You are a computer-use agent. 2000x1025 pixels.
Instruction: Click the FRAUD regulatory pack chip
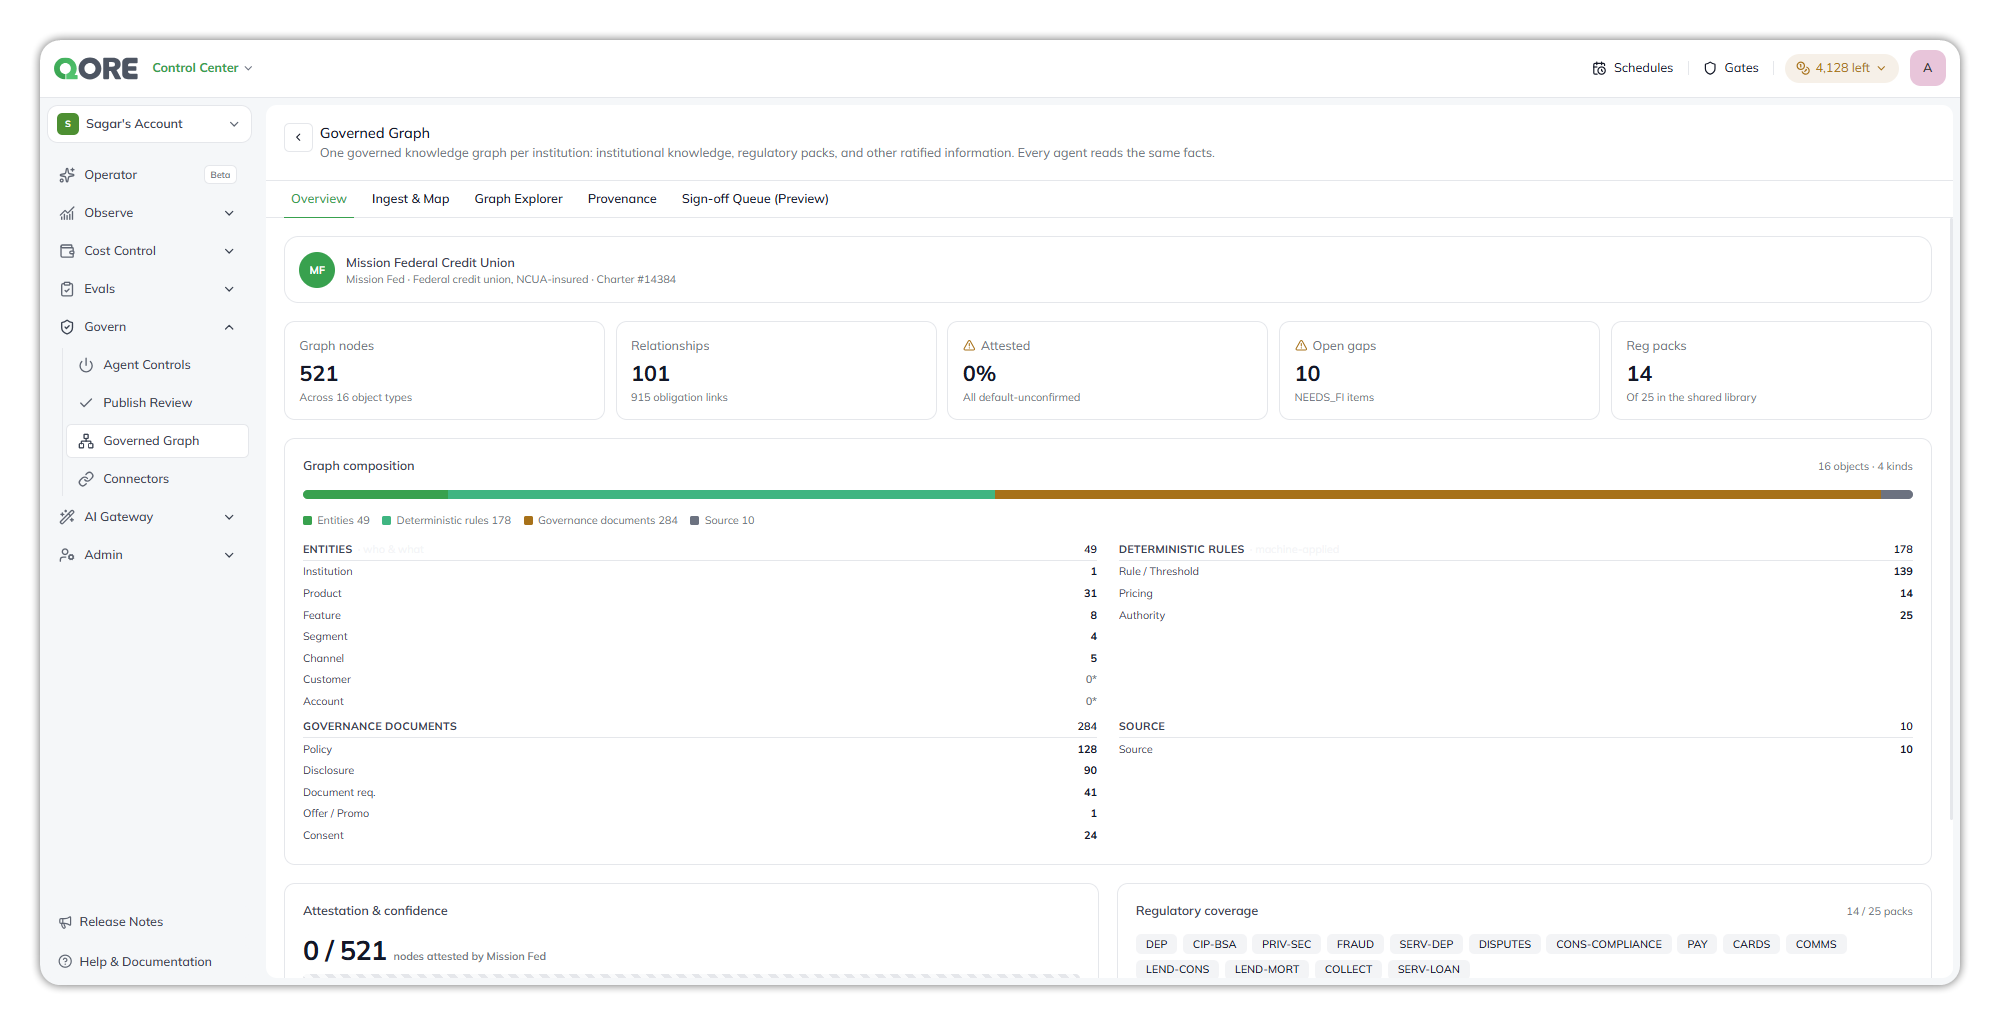point(1355,944)
